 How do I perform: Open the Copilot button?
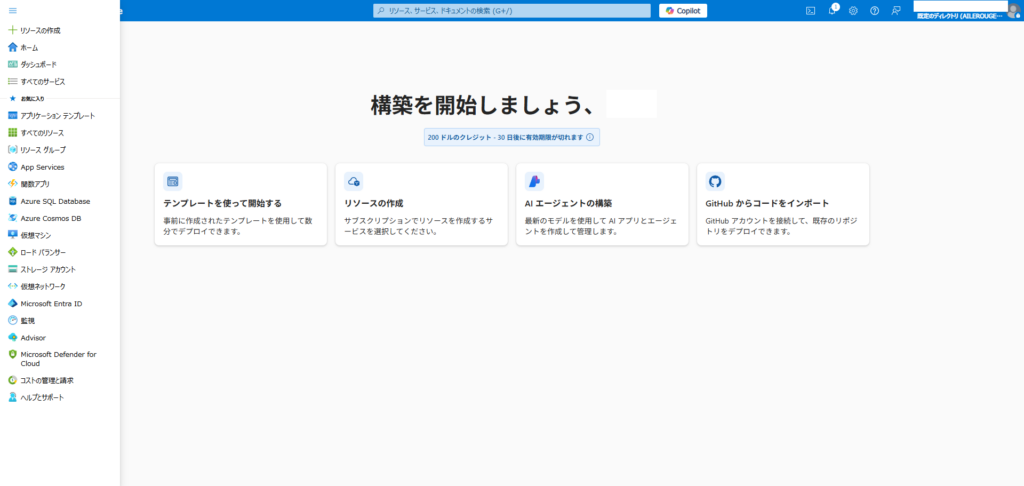click(682, 10)
